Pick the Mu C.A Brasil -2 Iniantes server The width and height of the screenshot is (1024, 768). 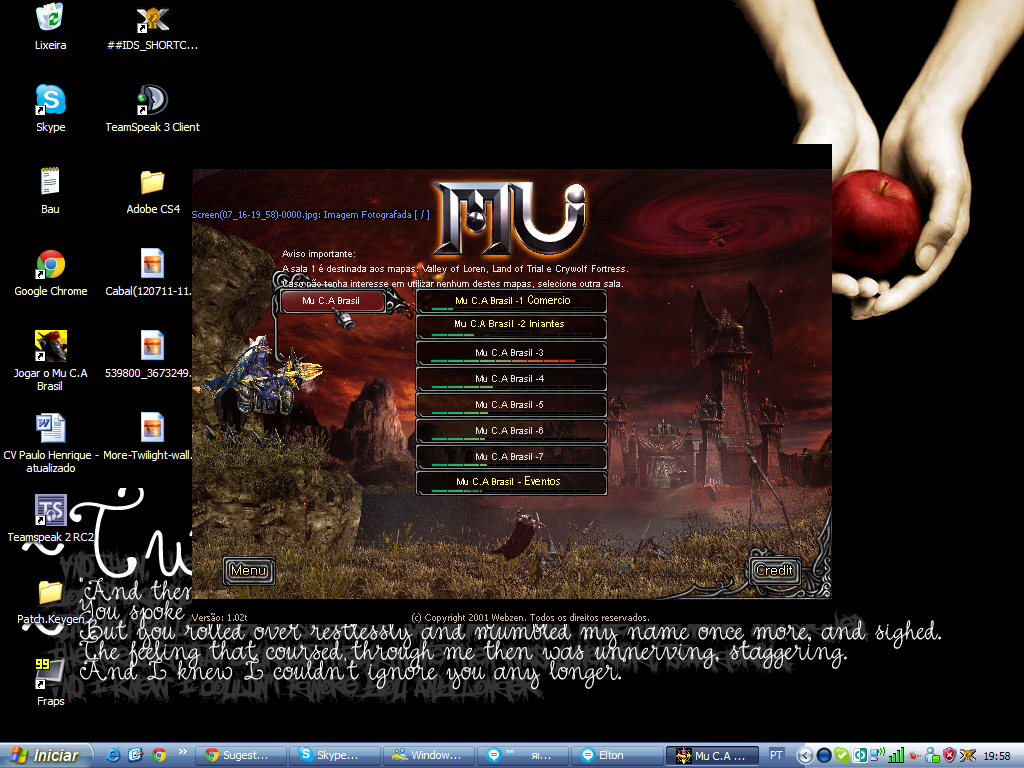(511, 327)
